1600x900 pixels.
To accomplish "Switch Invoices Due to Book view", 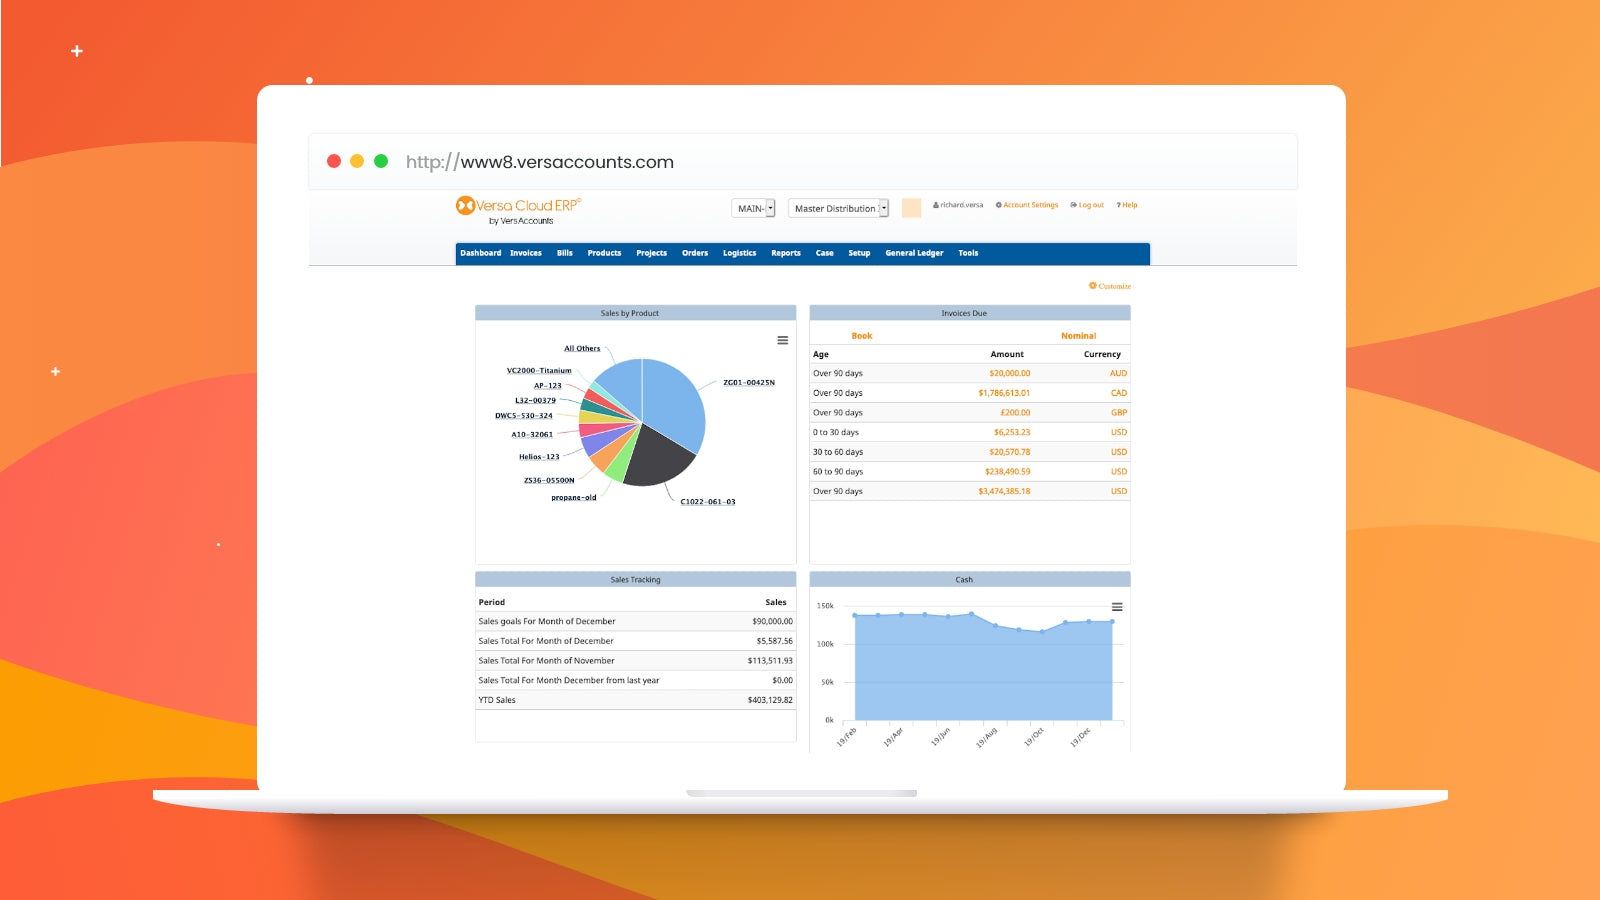I will point(861,335).
